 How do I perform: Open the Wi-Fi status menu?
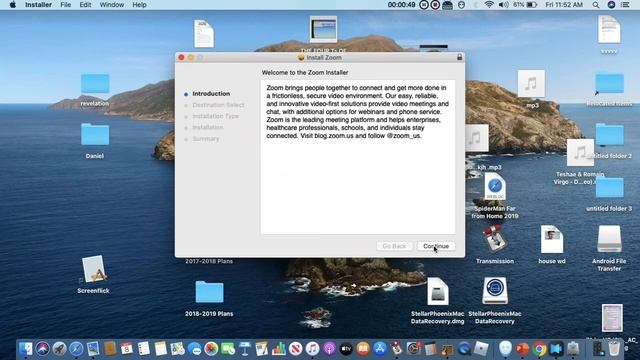489,5
